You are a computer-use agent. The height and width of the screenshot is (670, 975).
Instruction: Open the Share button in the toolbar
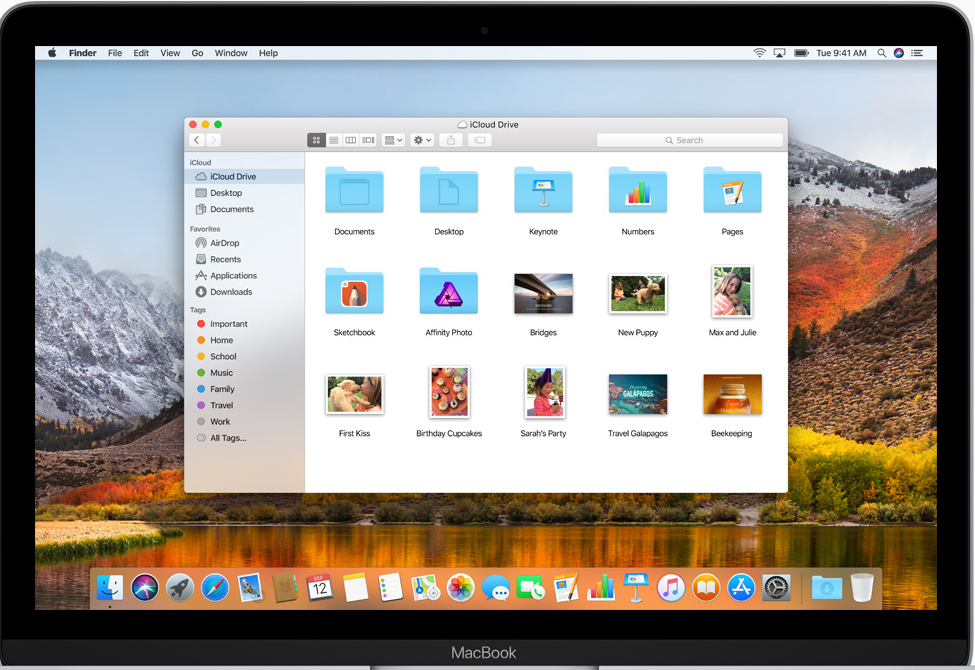(x=450, y=140)
